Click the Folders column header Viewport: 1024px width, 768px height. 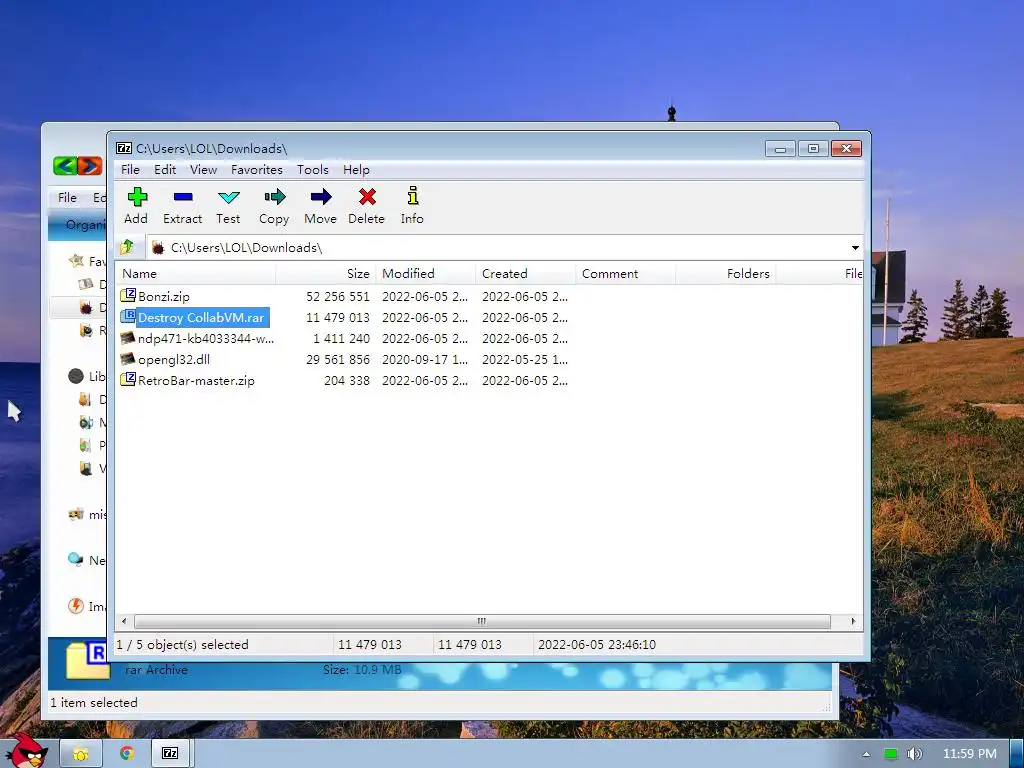click(726, 274)
